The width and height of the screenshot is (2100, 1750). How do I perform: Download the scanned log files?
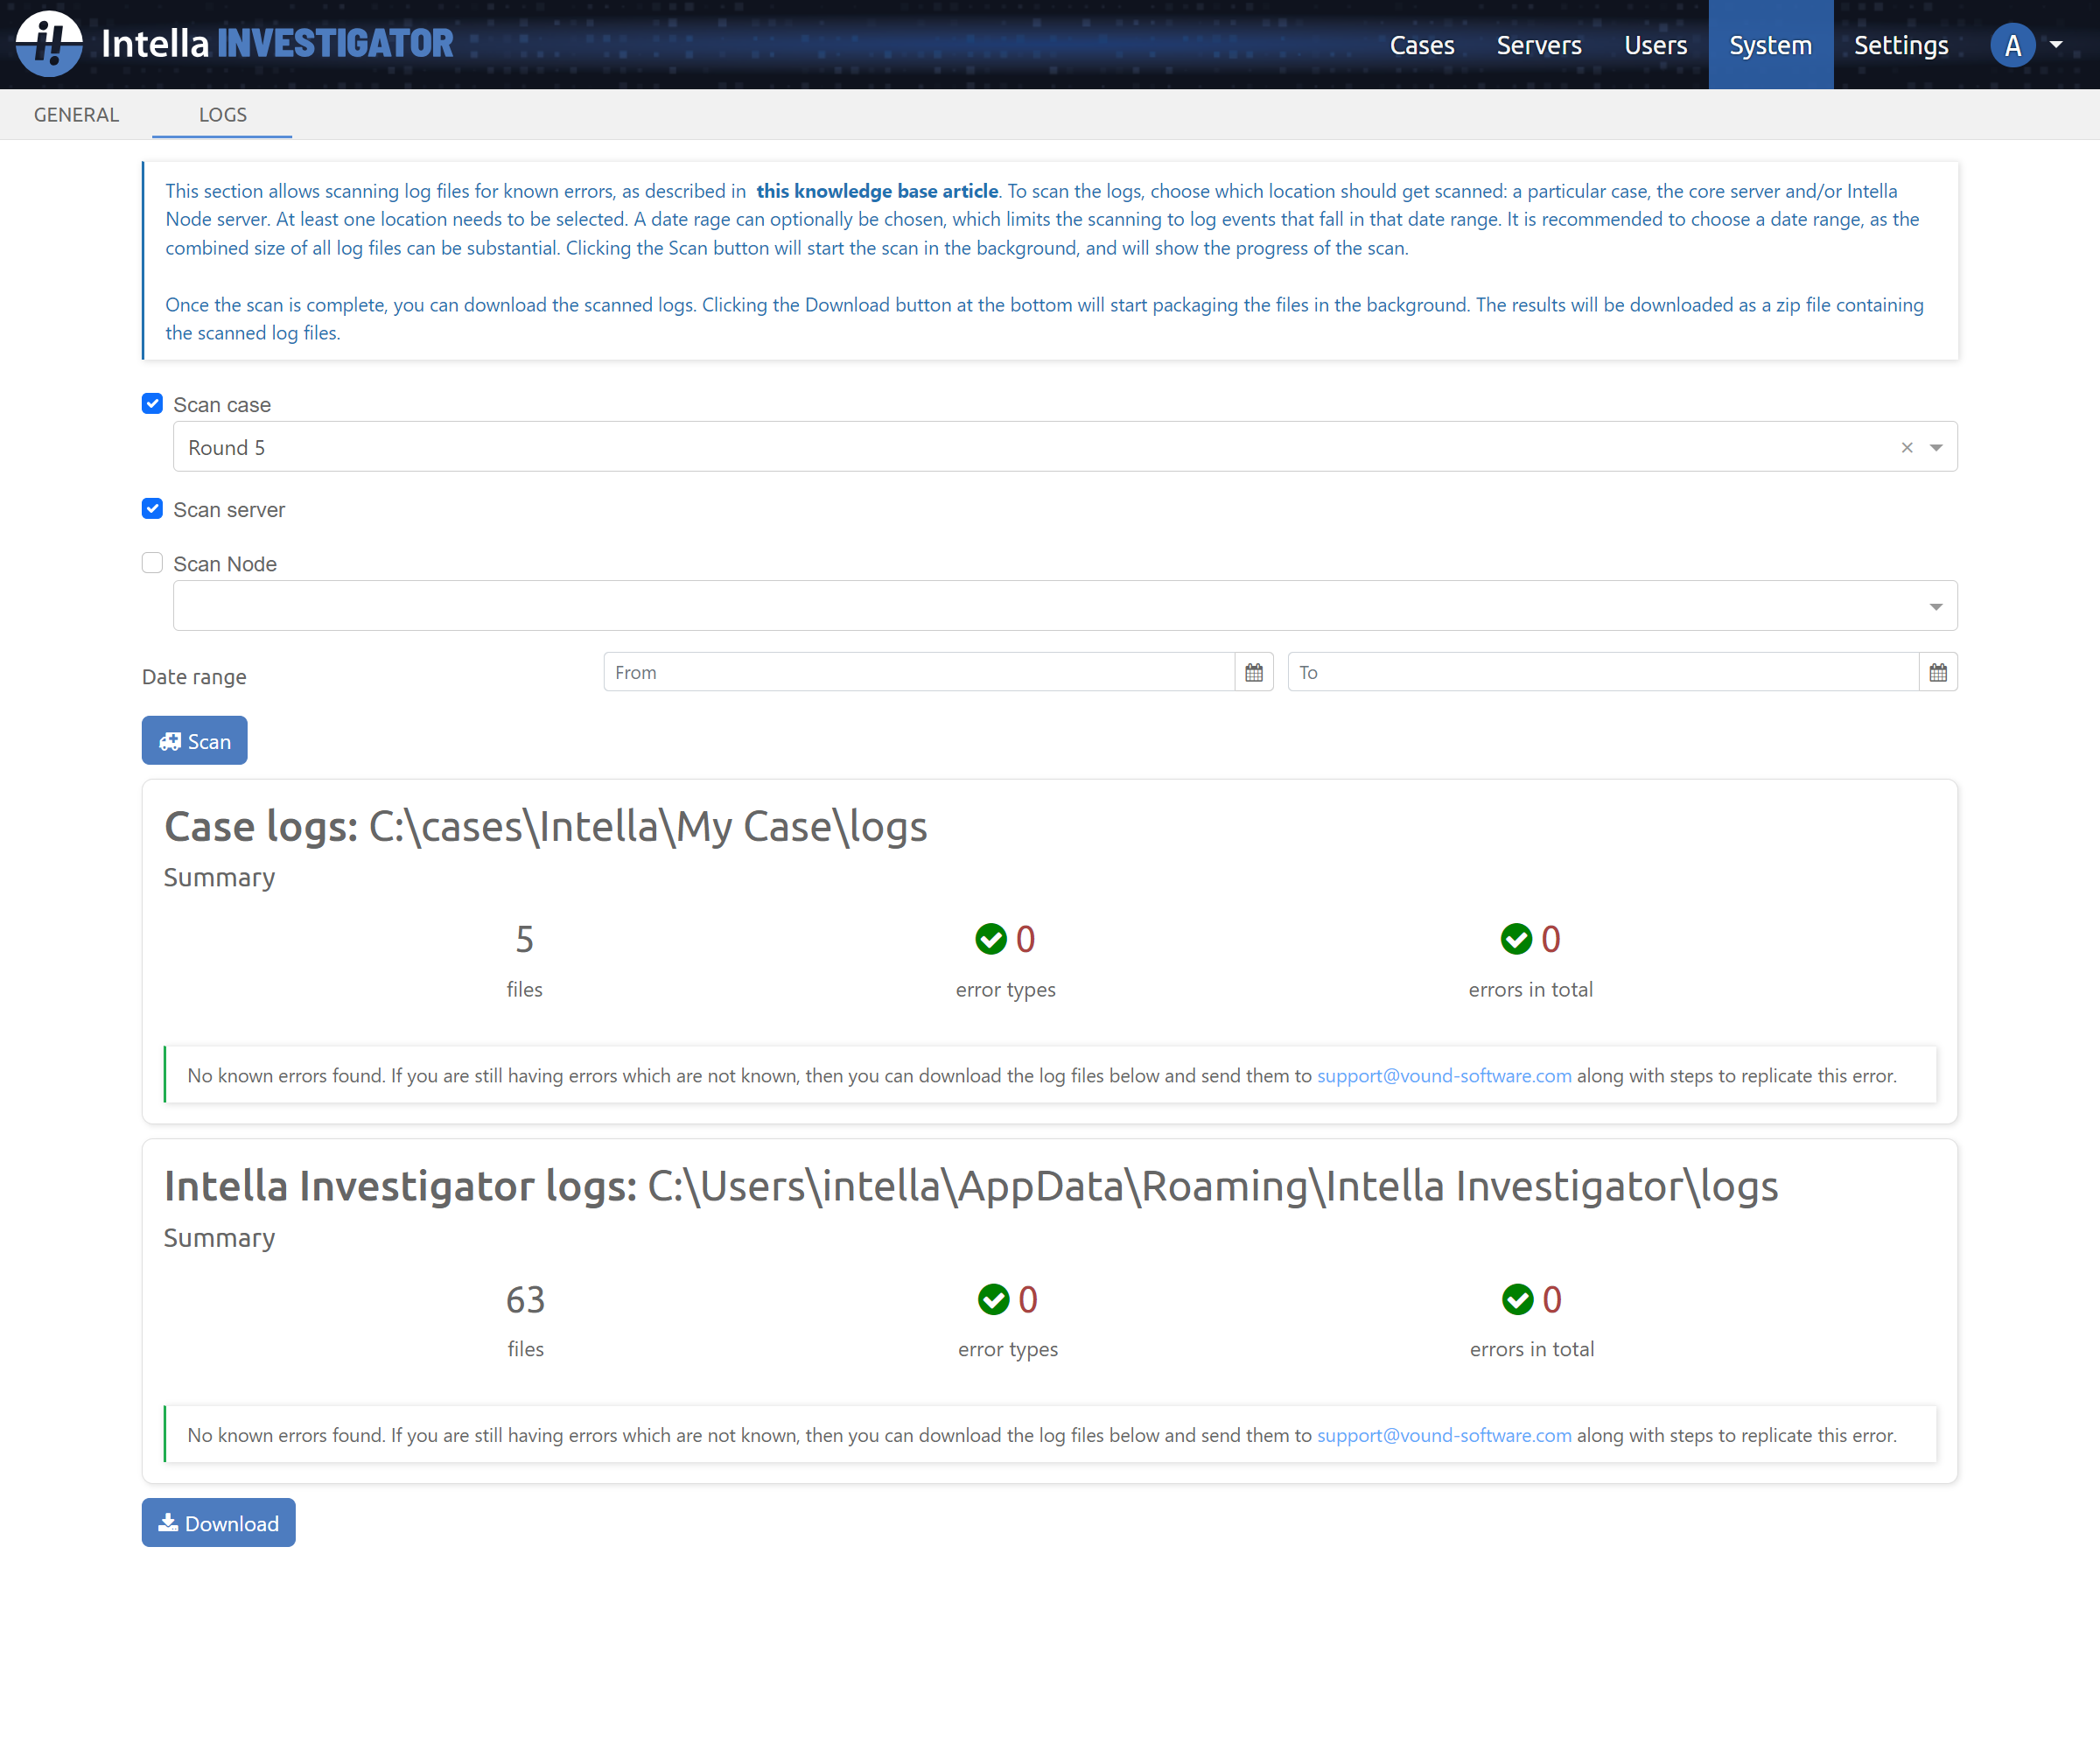(218, 1523)
